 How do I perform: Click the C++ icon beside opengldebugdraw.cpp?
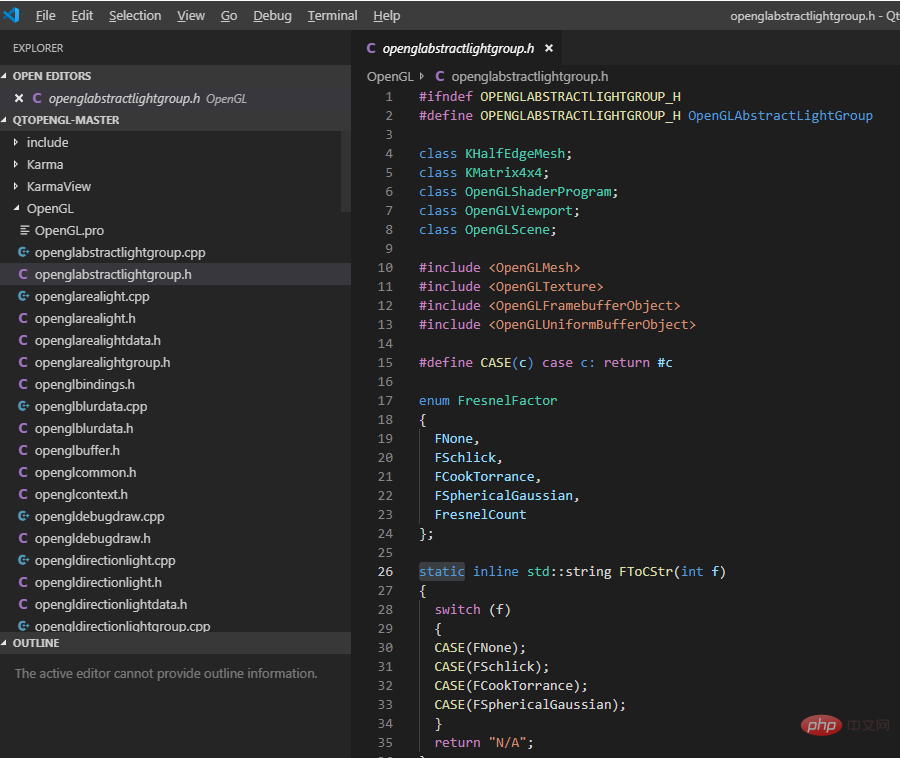coord(24,516)
